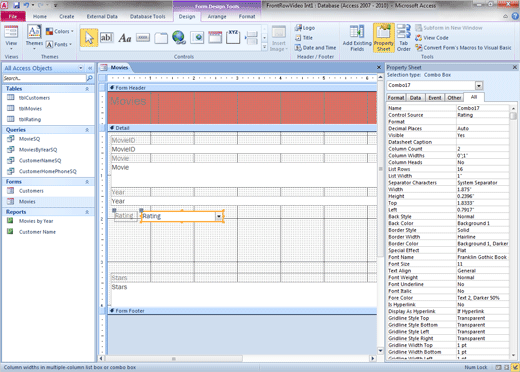Insert a Page Break control

point(251,38)
